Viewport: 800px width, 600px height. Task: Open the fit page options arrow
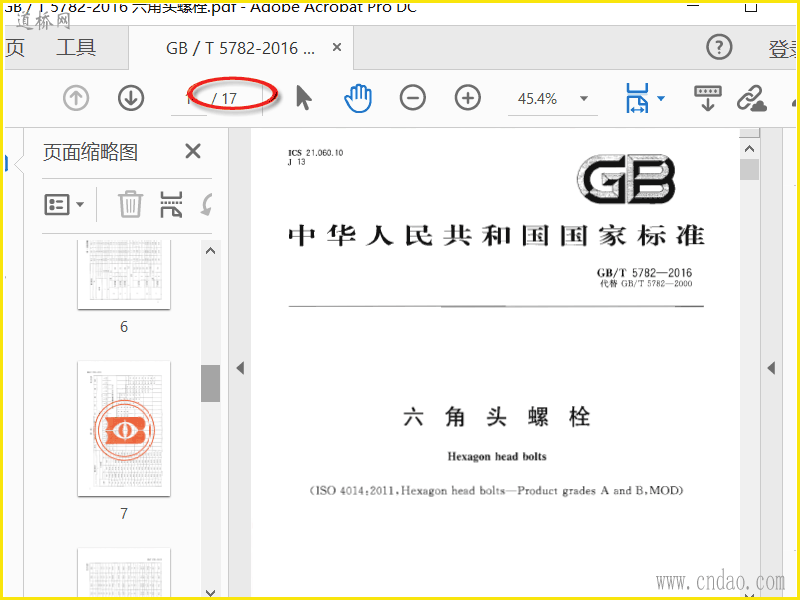[661, 98]
